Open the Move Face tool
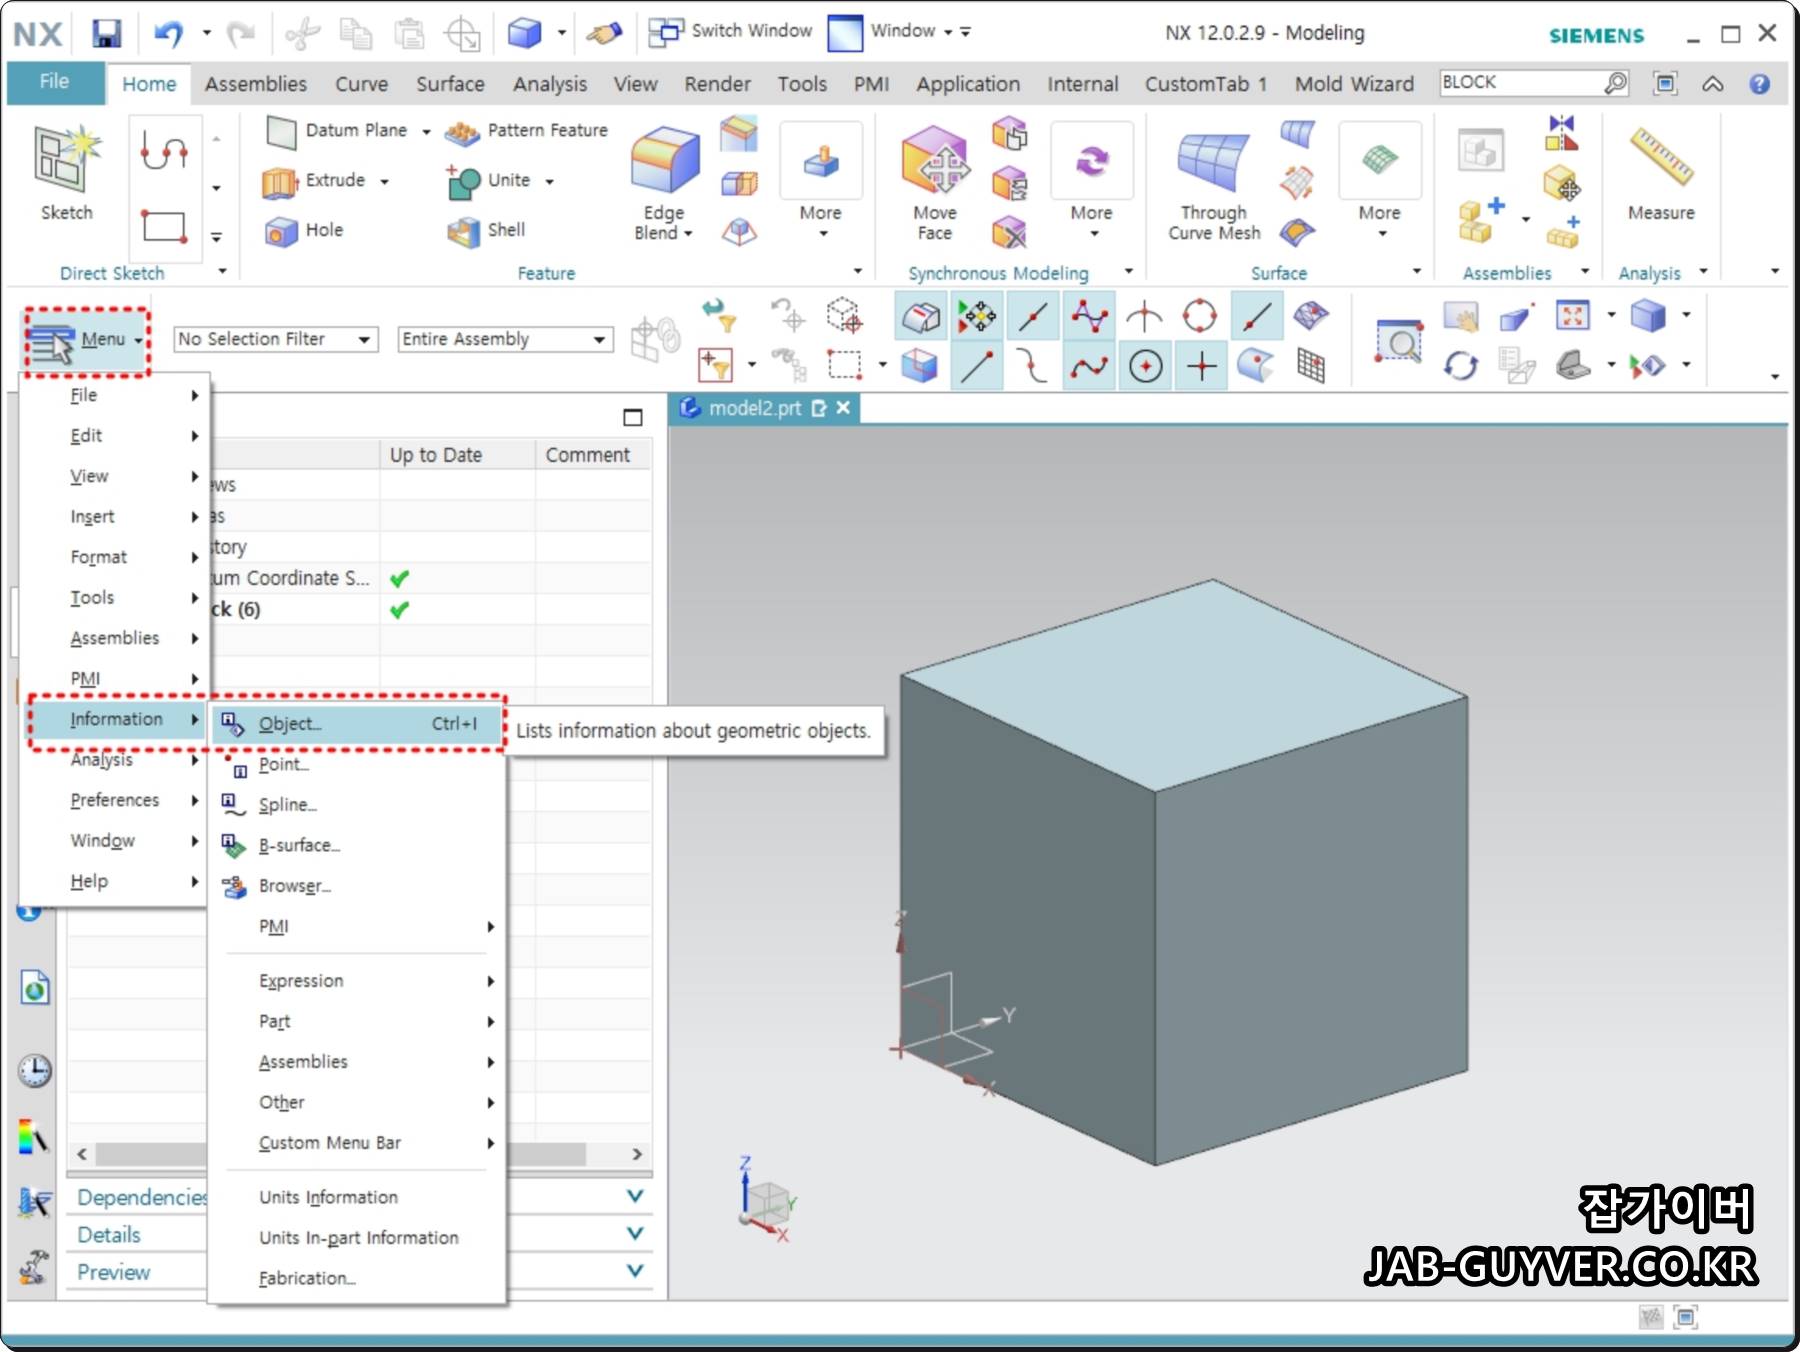The image size is (1800, 1352). tap(935, 160)
